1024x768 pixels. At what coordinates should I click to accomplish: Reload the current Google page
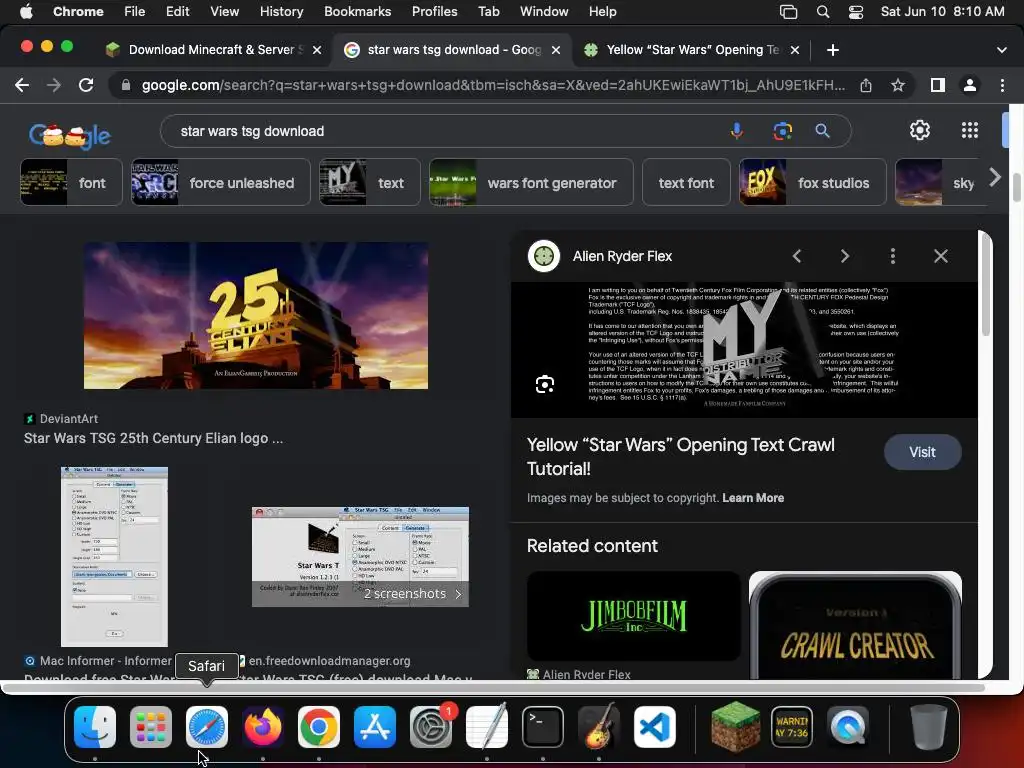pyautogui.click(x=86, y=86)
